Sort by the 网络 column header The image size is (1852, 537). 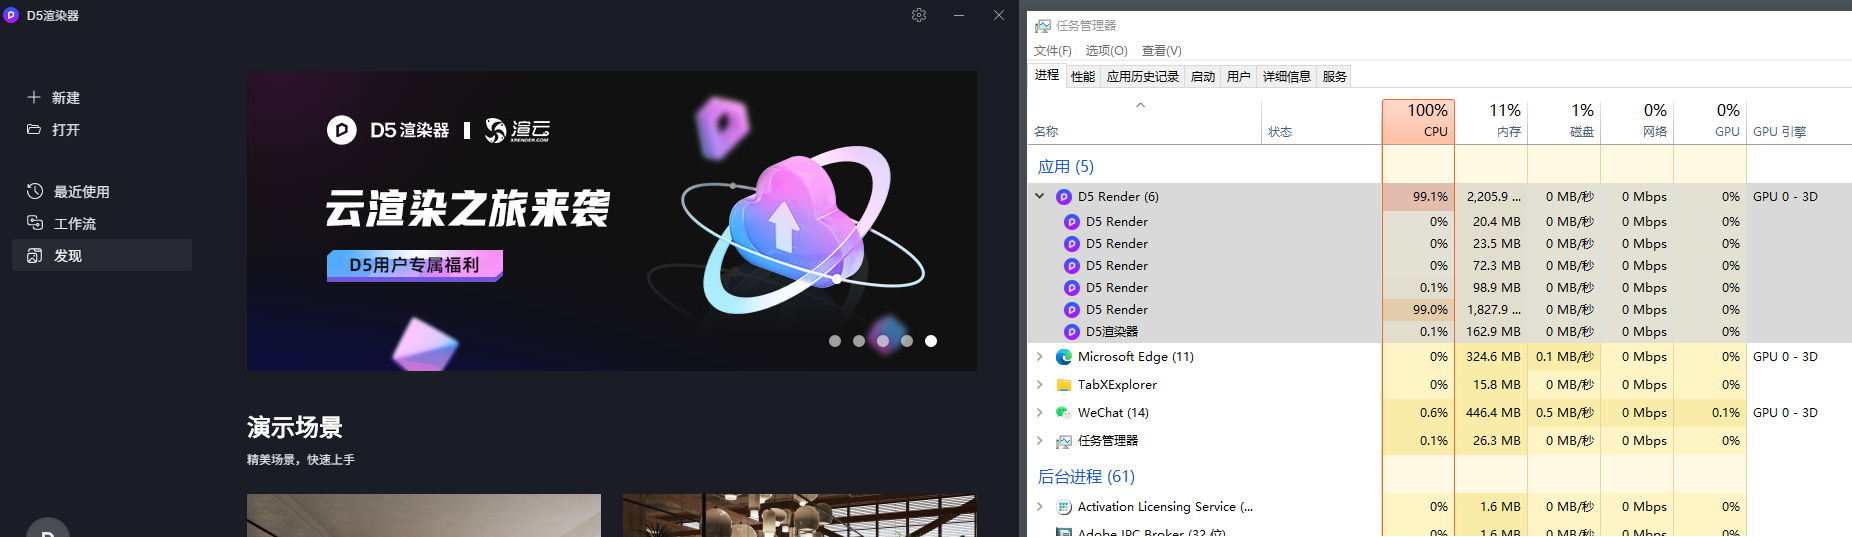(x=1637, y=121)
